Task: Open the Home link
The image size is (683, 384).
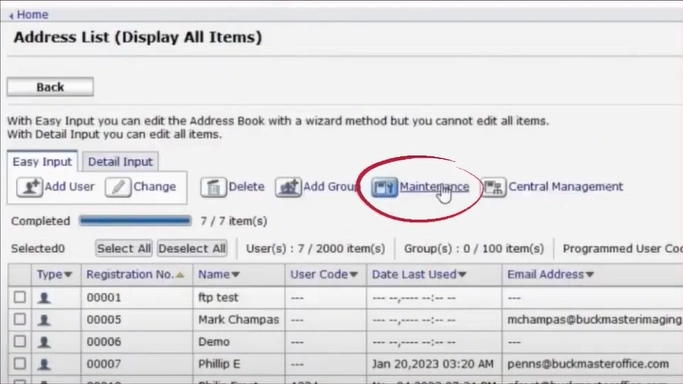Action: pyautogui.click(x=32, y=15)
